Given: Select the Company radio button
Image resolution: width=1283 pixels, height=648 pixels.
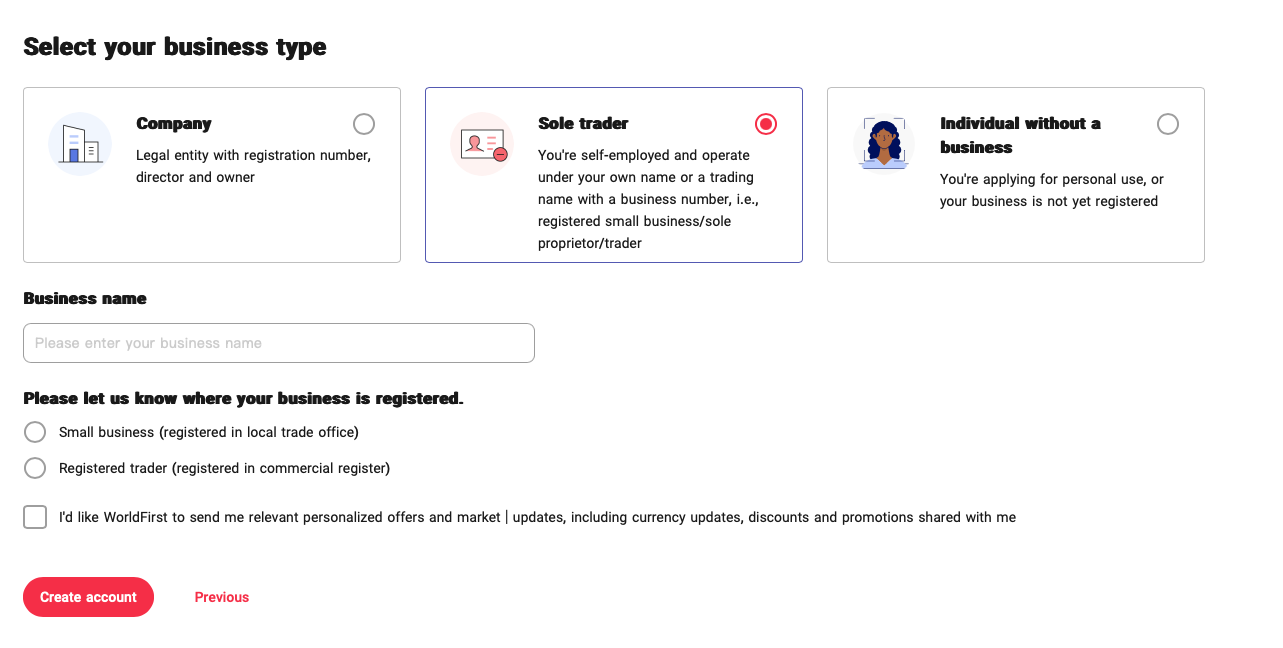Looking at the screenshot, I should (364, 124).
